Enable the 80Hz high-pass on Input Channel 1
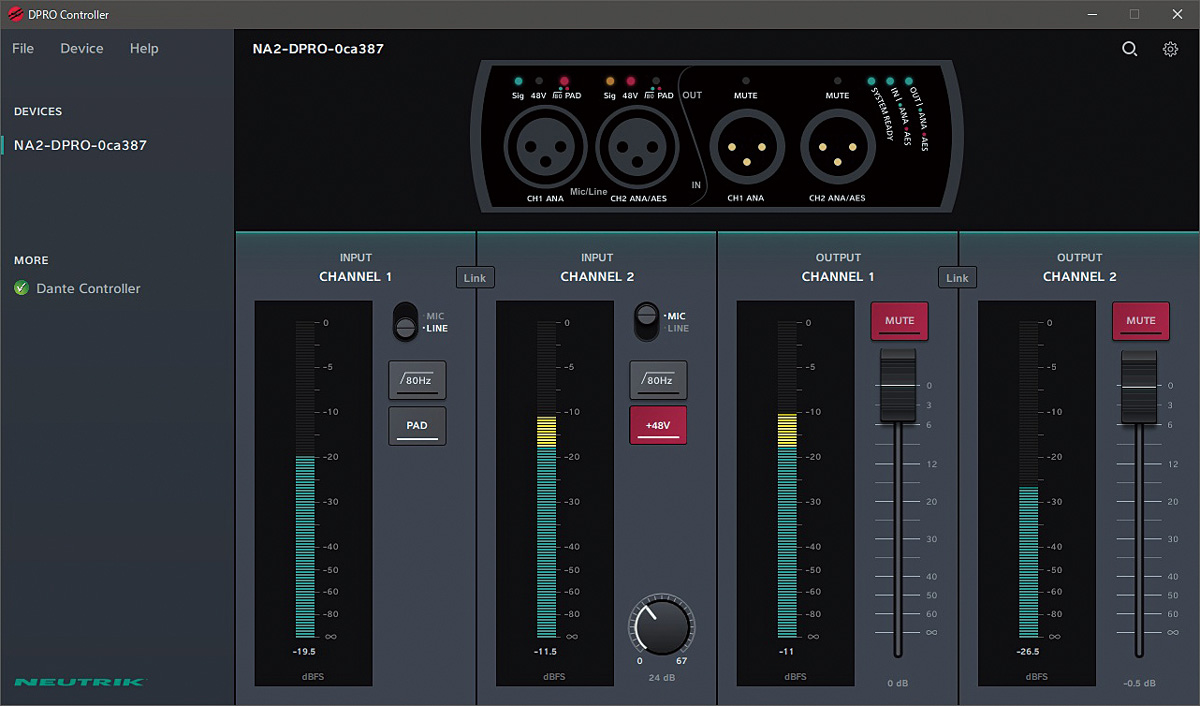 [417, 380]
